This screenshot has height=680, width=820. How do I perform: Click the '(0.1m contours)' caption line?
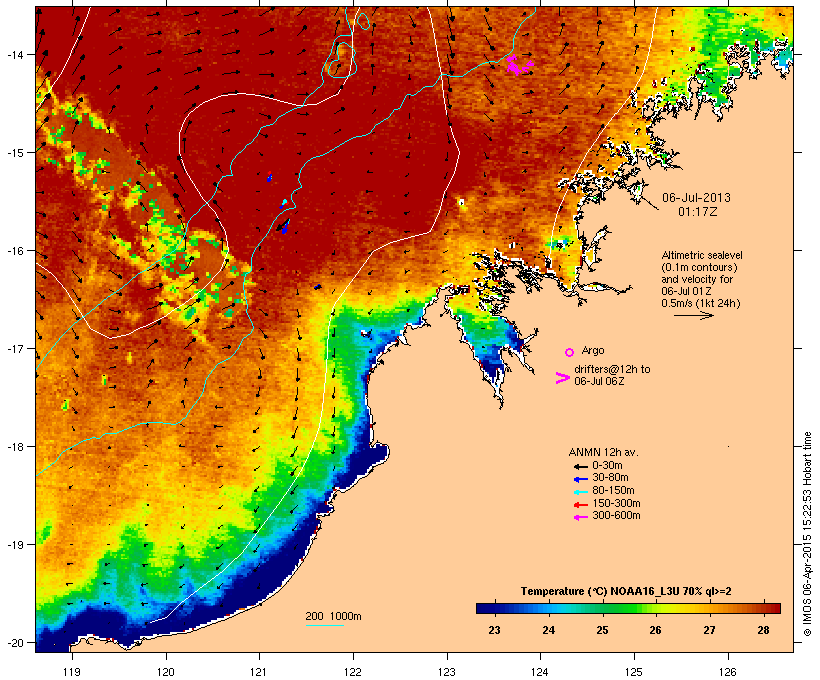699,267
